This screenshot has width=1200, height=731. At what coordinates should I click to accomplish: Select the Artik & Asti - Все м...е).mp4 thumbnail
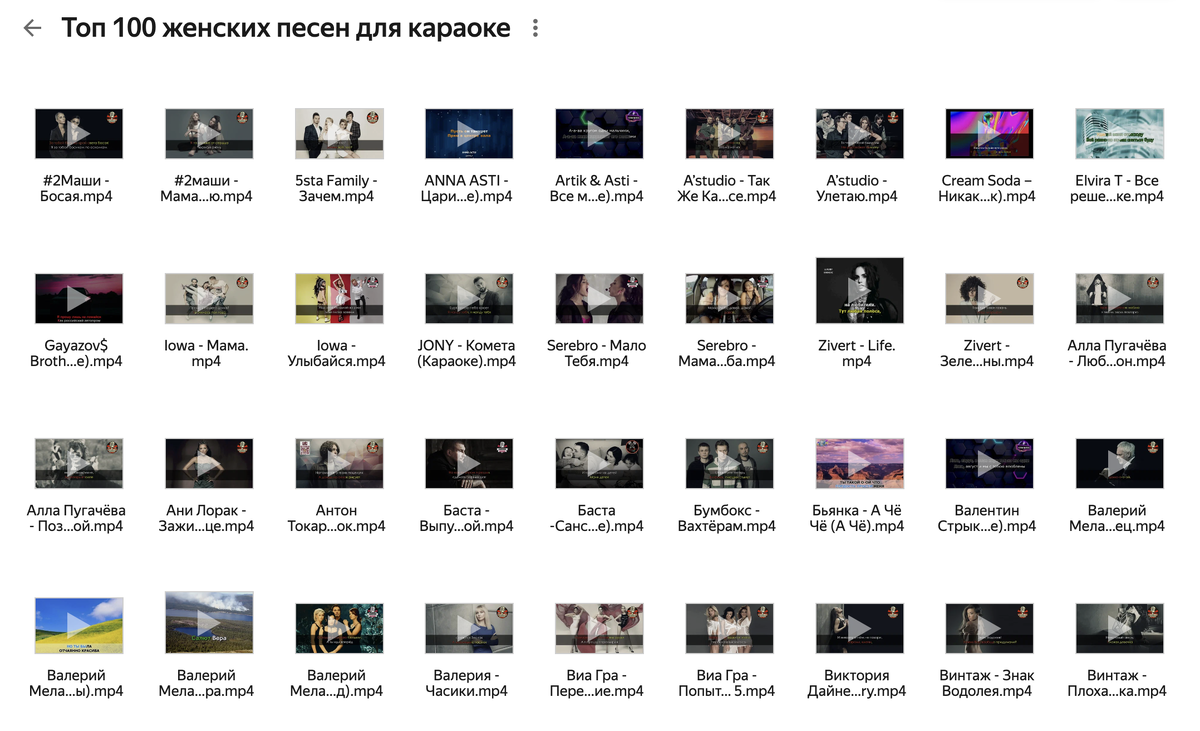click(x=599, y=134)
